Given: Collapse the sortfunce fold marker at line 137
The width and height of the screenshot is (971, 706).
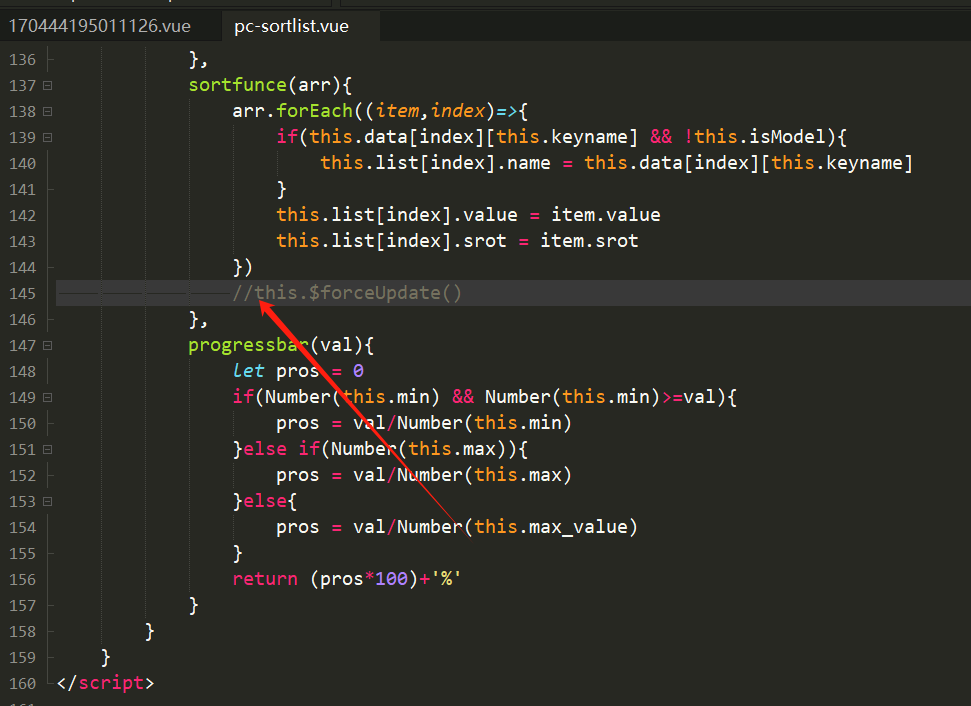Looking at the screenshot, I should pos(48,85).
